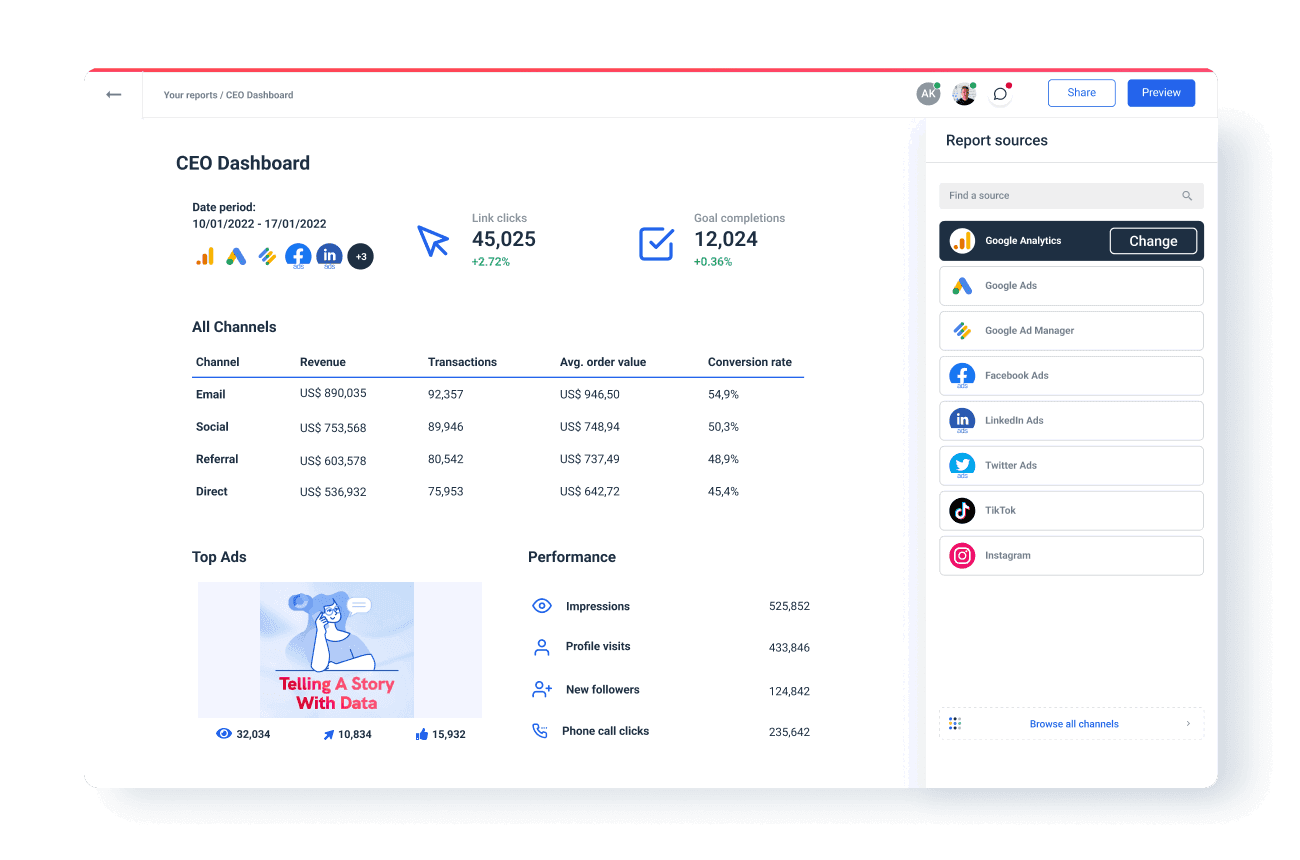The image size is (1300, 860).
Task: Click the Google Ad Manager source icon
Action: click(x=961, y=330)
